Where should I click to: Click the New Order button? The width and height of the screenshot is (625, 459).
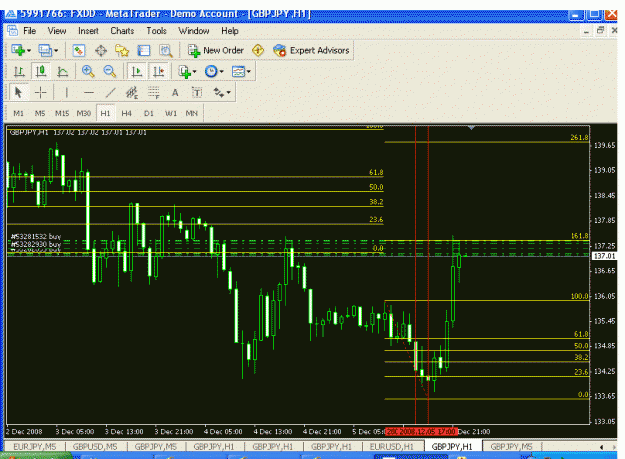[216, 51]
